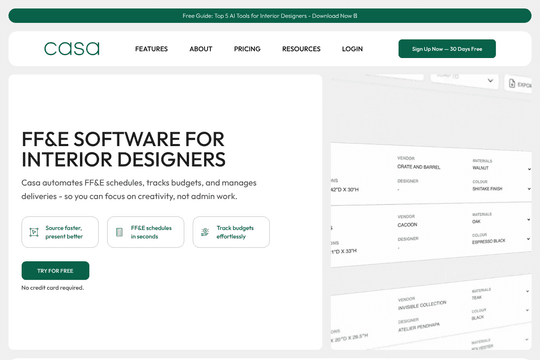
Task: Open the Features menu item
Action: pyautogui.click(x=151, y=49)
